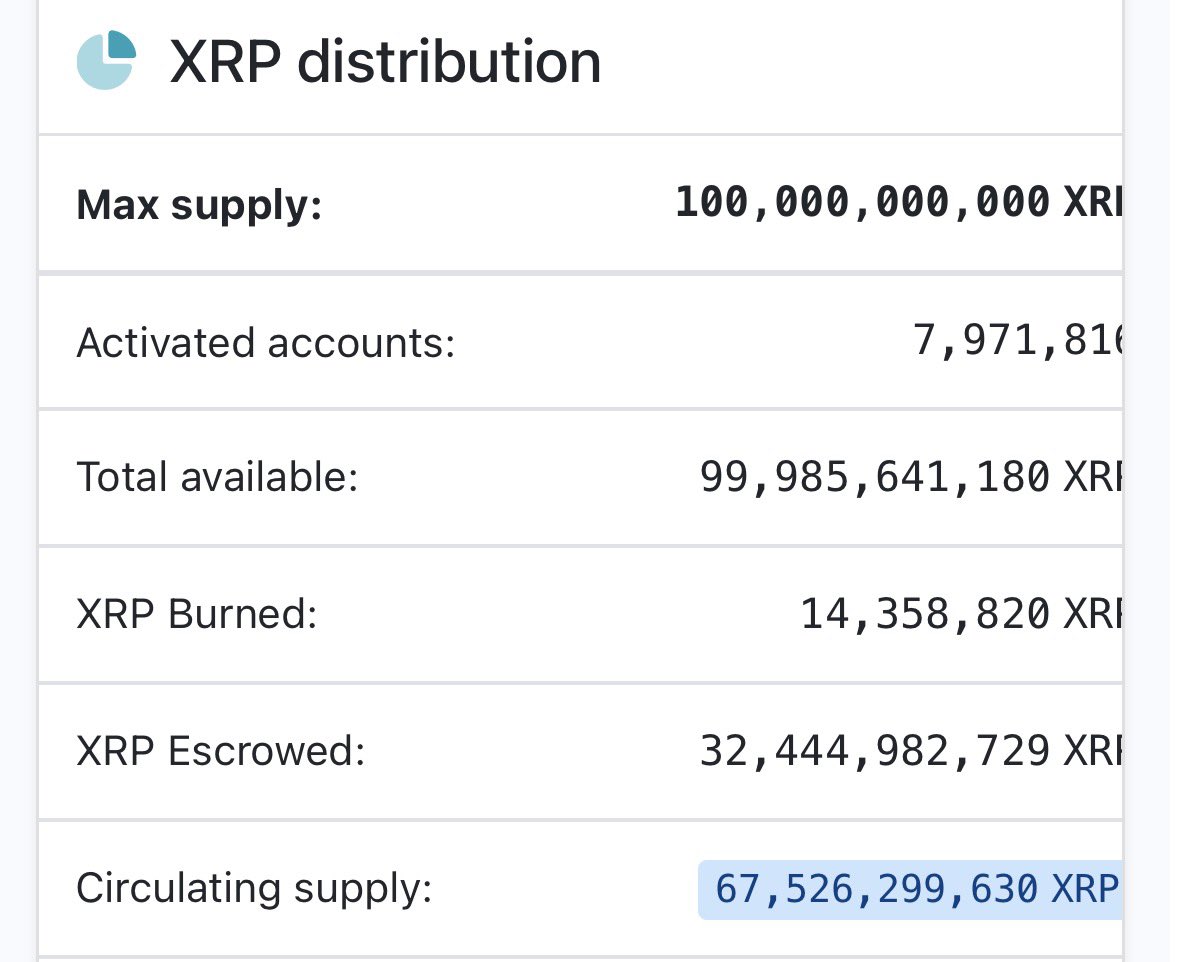The height and width of the screenshot is (962, 1179).
Task: Select the XRP Escrowed label
Action: (x=221, y=751)
